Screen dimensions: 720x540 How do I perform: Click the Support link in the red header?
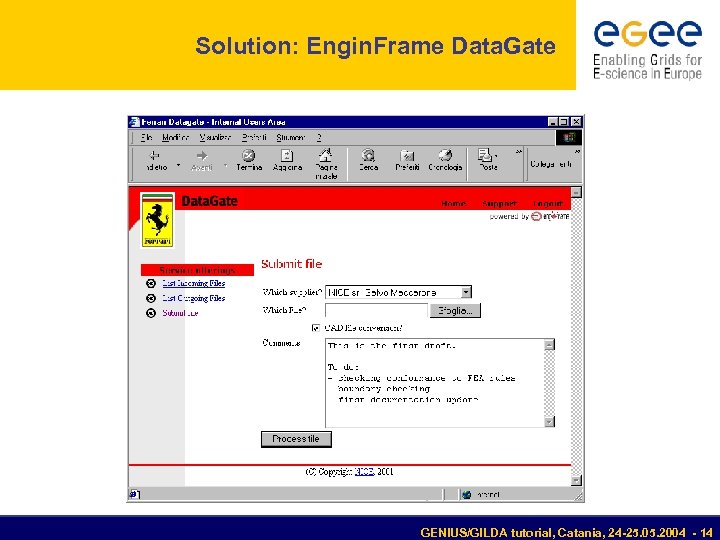click(x=500, y=203)
